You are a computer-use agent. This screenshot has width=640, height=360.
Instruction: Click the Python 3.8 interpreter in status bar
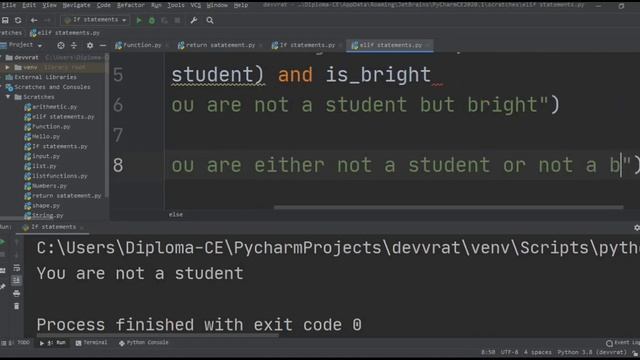[591, 352]
